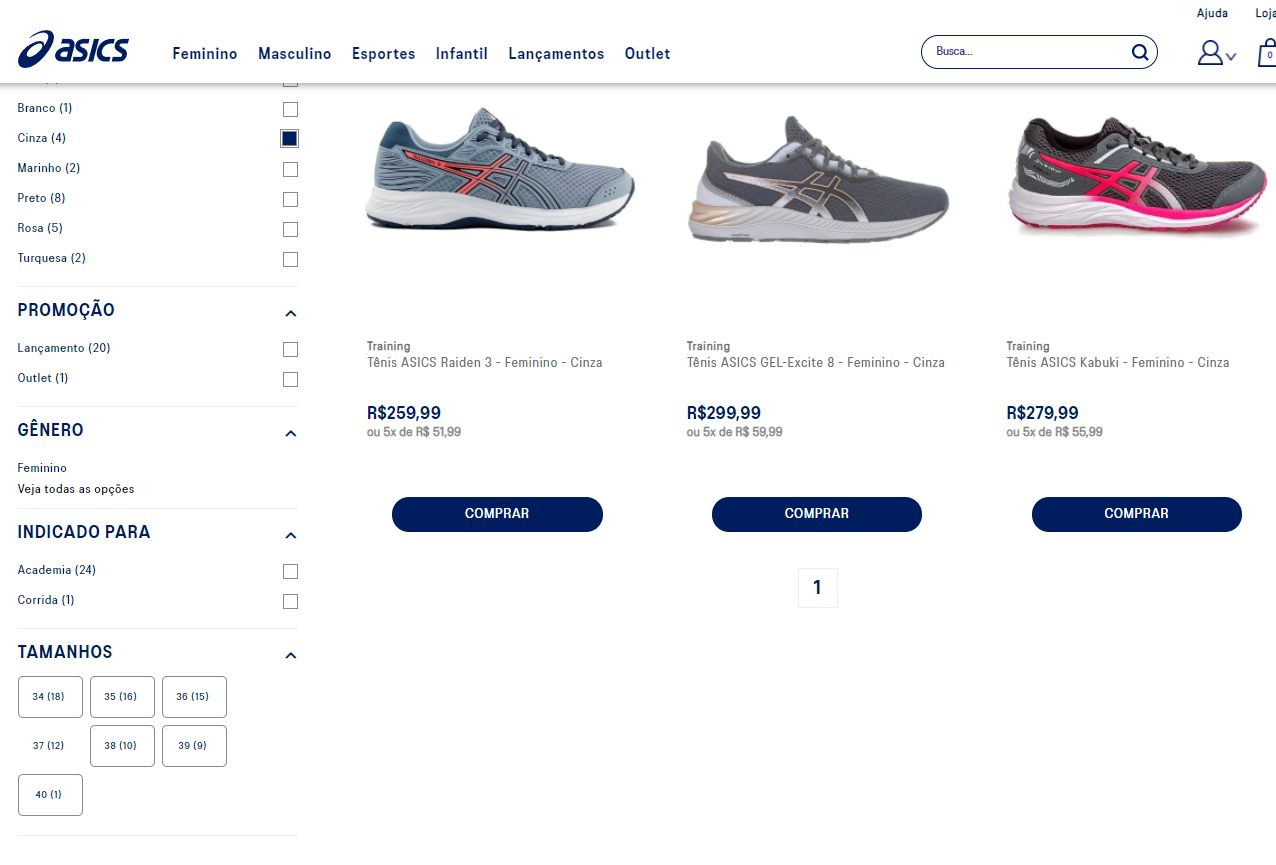This screenshot has height=865, width=1276.
Task: Check the Marinho color filter
Action: click(290, 169)
